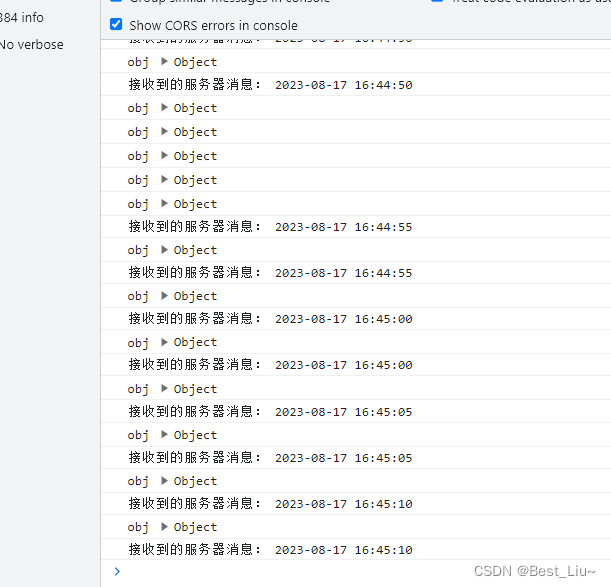Image resolution: width=611 pixels, height=587 pixels.
Task: Select the second 16:44:55 server message
Action: coord(356,272)
